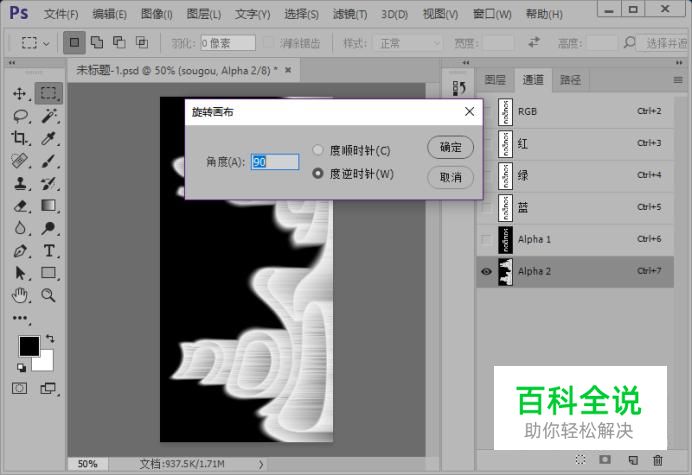The height and width of the screenshot is (475, 692).
Task: Hide the Alpha 2 channel eye
Action: pos(486,271)
